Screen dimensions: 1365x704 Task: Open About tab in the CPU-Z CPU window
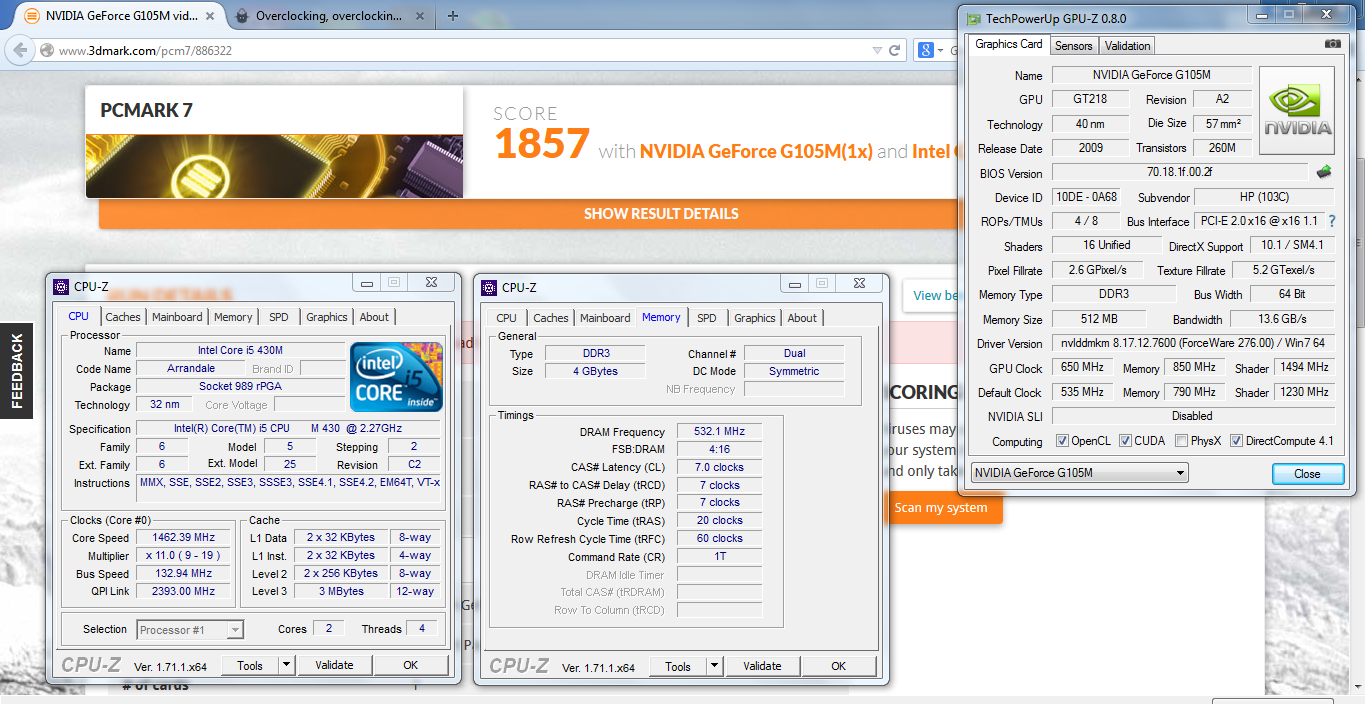point(374,317)
